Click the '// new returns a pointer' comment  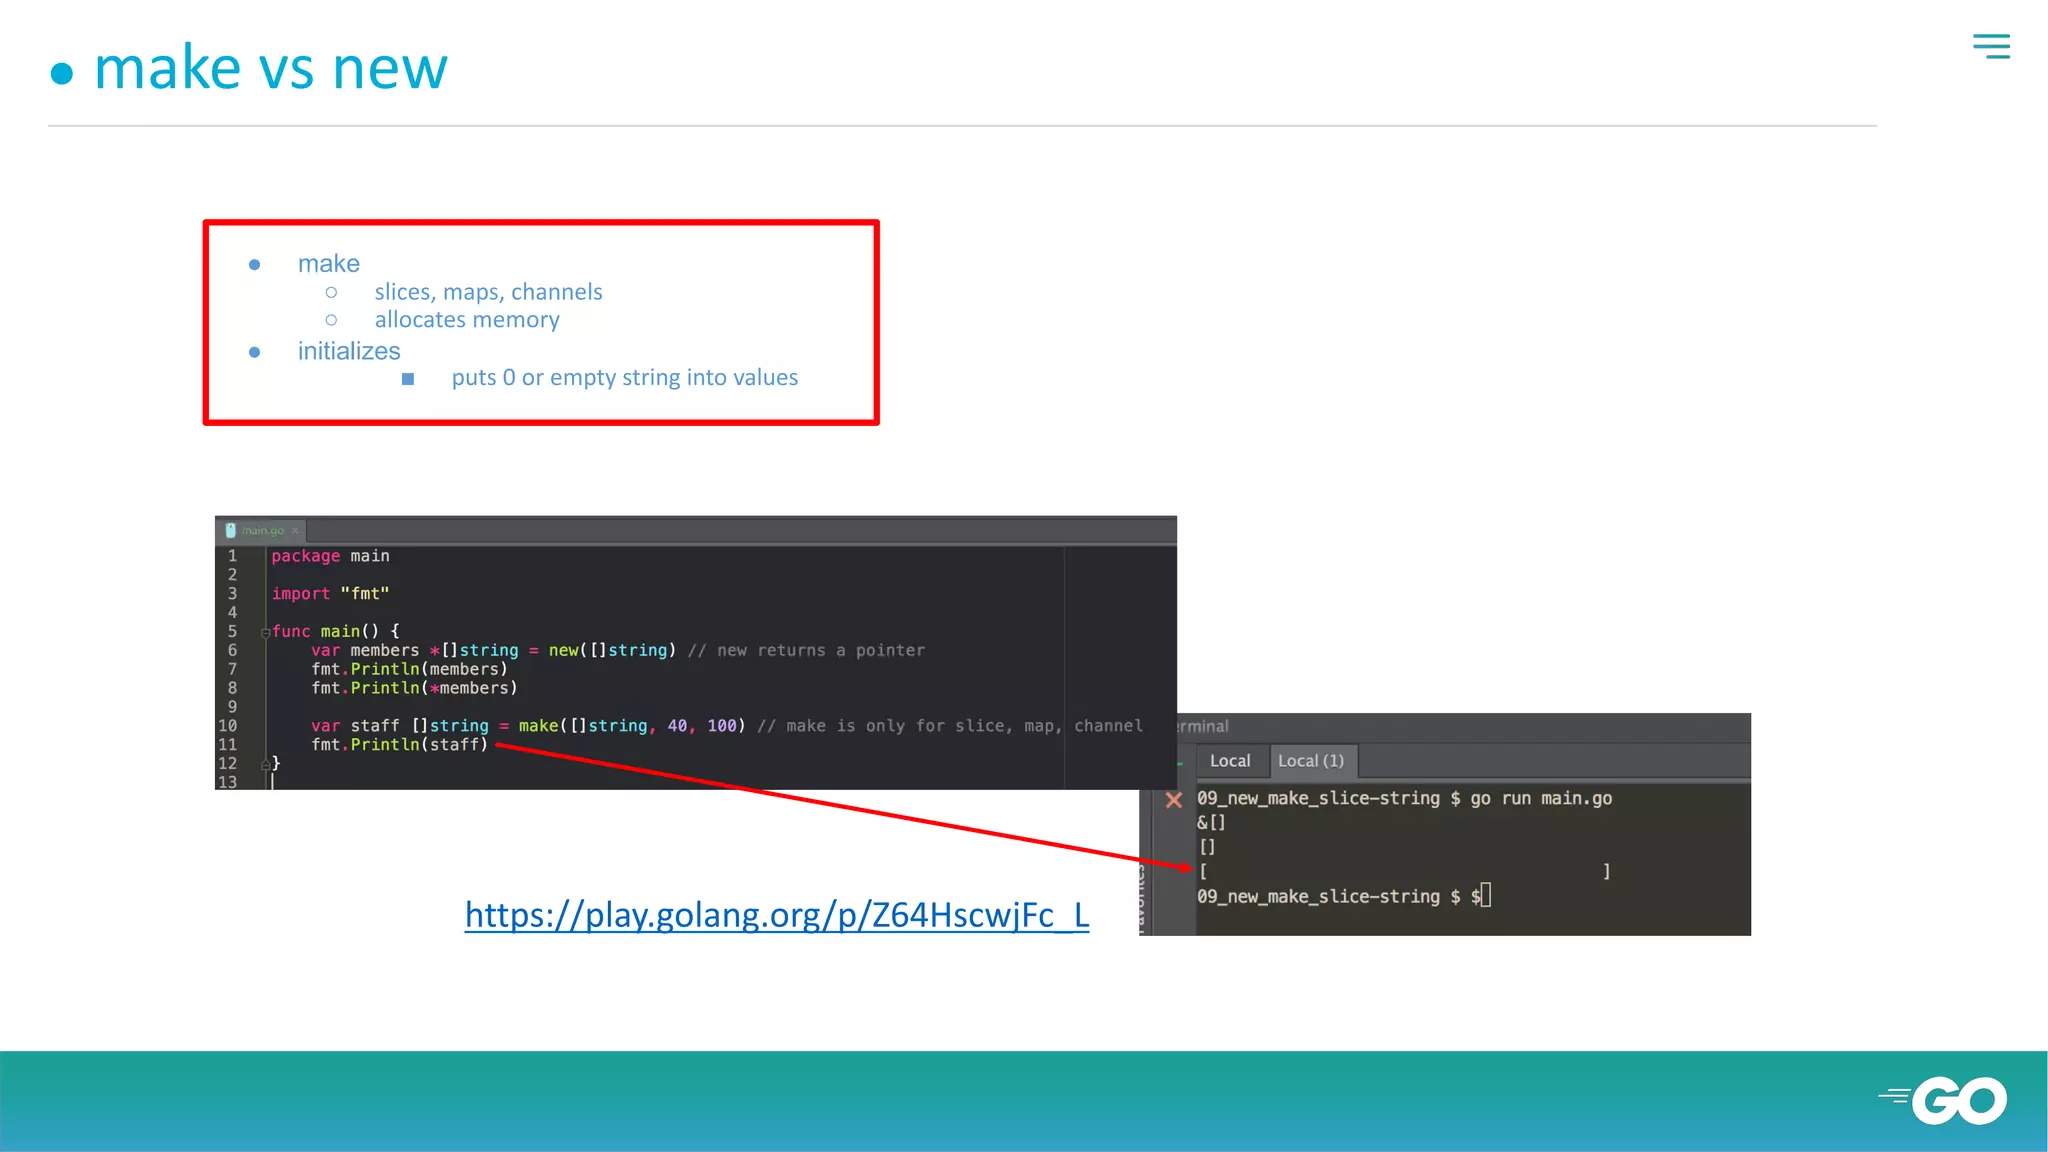[806, 651]
